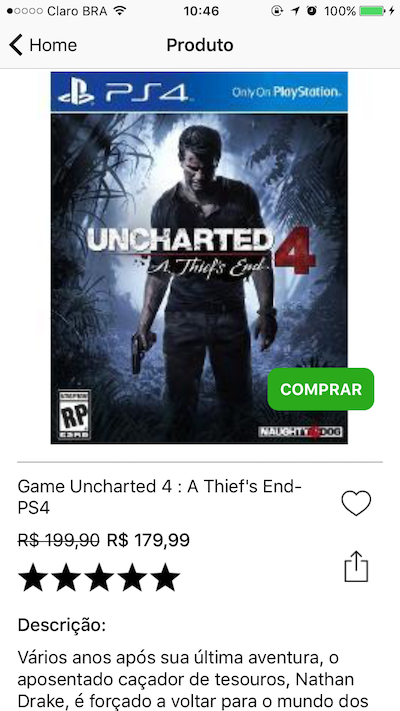Tap the battery indicator in status bar
This screenshot has height=711, width=400.
click(x=372, y=11)
